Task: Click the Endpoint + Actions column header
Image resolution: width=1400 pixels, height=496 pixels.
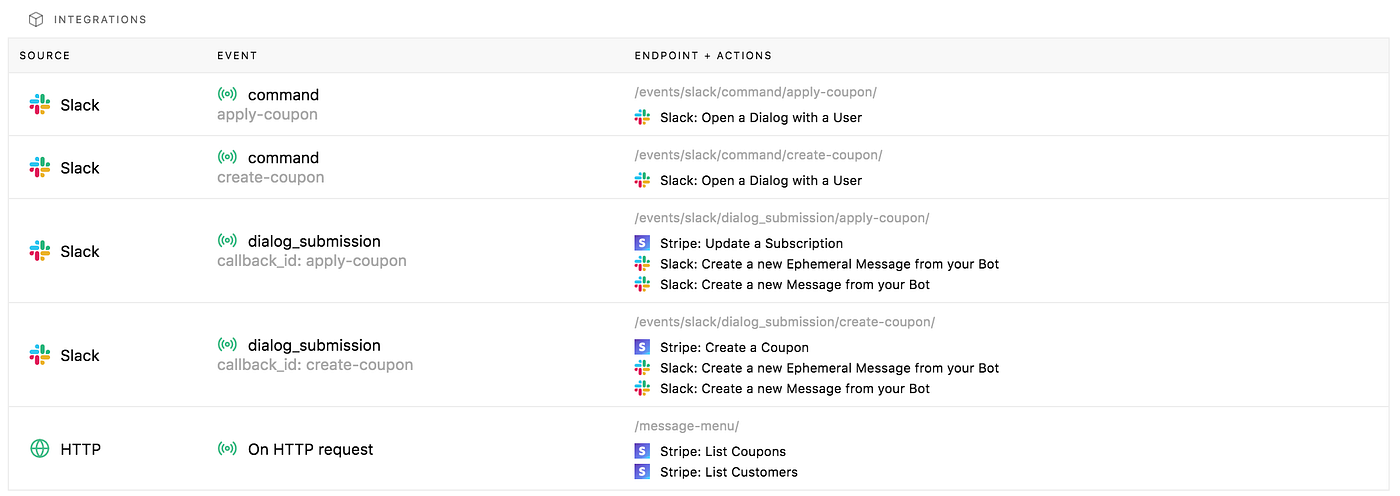Action: click(x=703, y=55)
